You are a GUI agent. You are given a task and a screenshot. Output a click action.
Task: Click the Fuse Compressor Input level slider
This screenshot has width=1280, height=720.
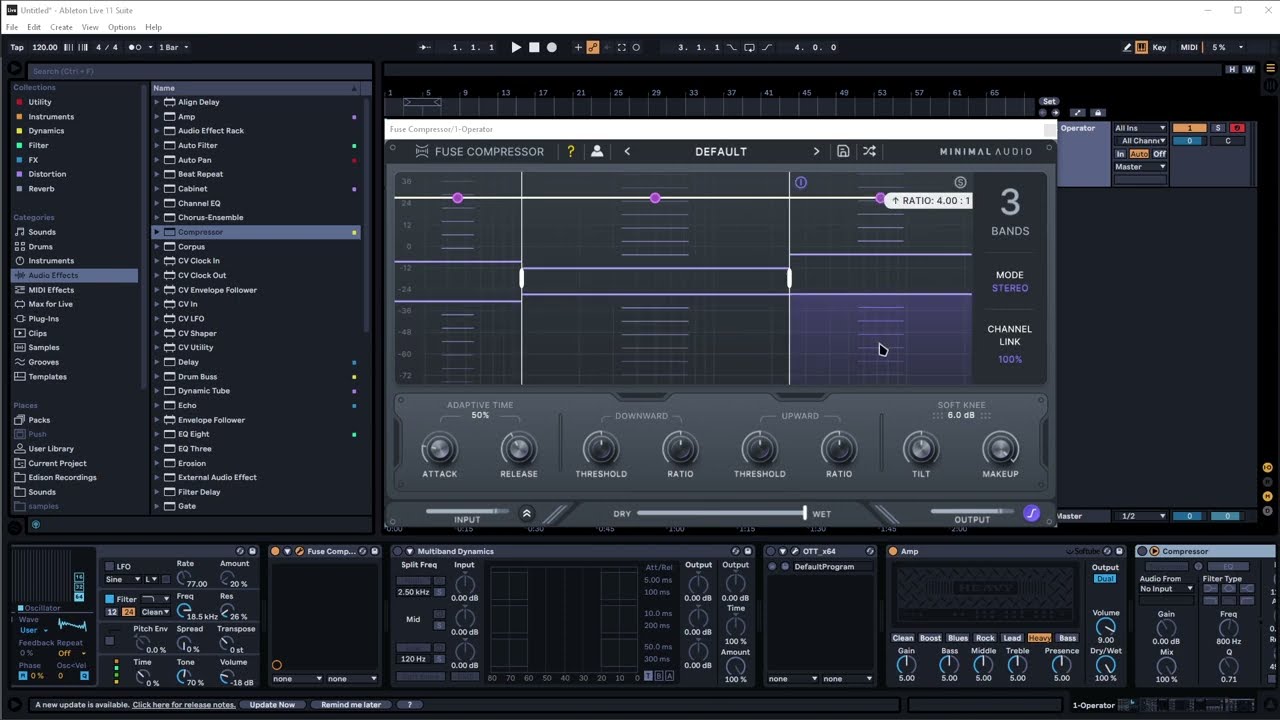(x=467, y=511)
